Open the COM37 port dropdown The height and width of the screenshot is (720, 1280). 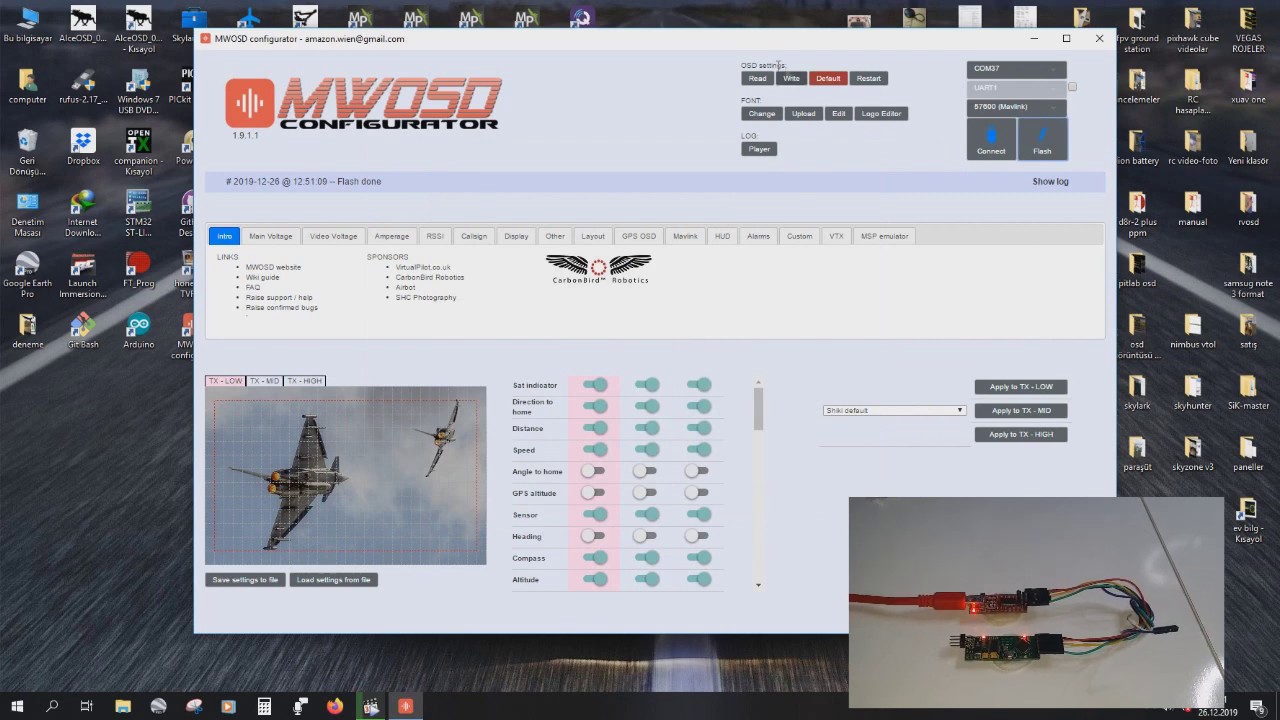pyautogui.click(x=1016, y=69)
